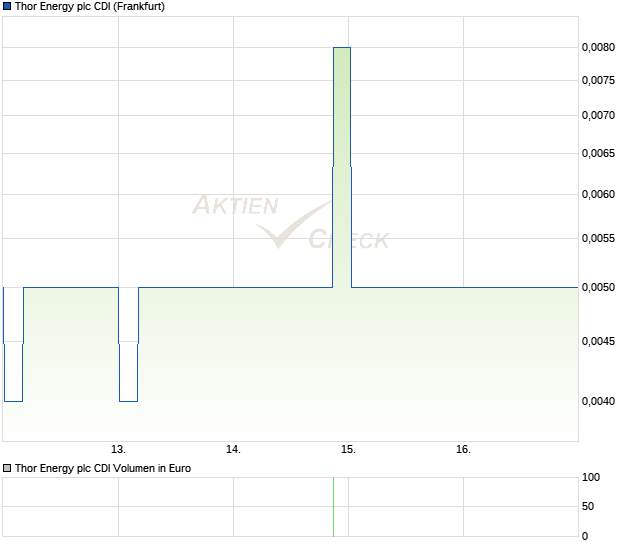Click the '16.' date axis label
The height and width of the screenshot is (546, 620).
tap(463, 450)
